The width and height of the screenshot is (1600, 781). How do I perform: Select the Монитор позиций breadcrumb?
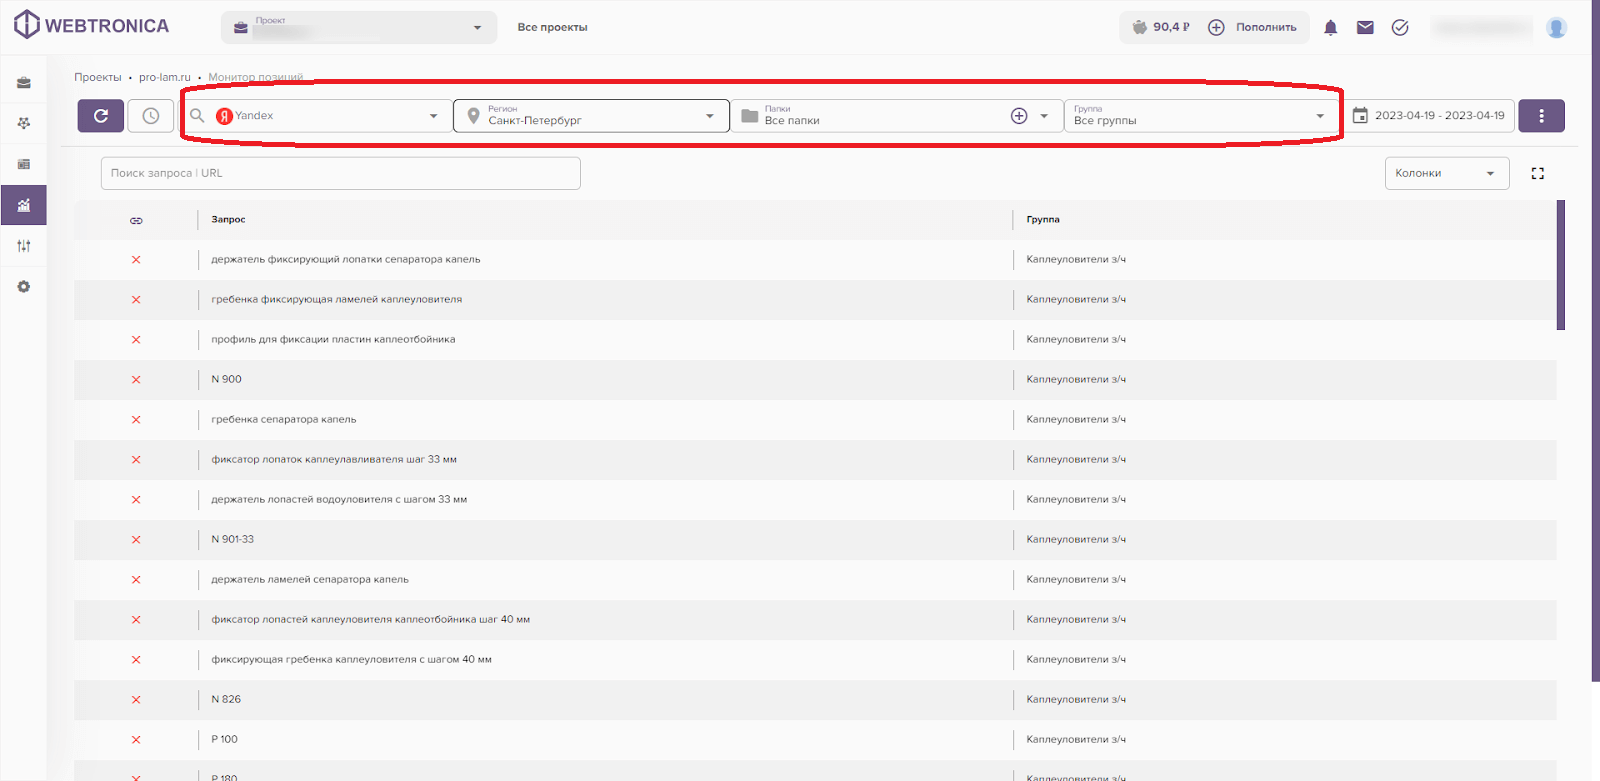pyautogui.click(x=256, y=77)
